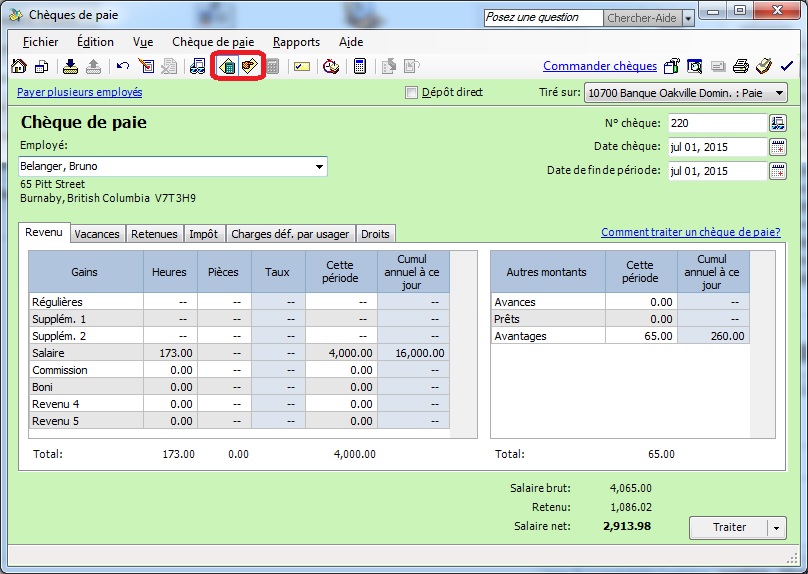Click the green calculator icon in the red box
The width and height of the screenshot is (808, 574).
point(227,67)
